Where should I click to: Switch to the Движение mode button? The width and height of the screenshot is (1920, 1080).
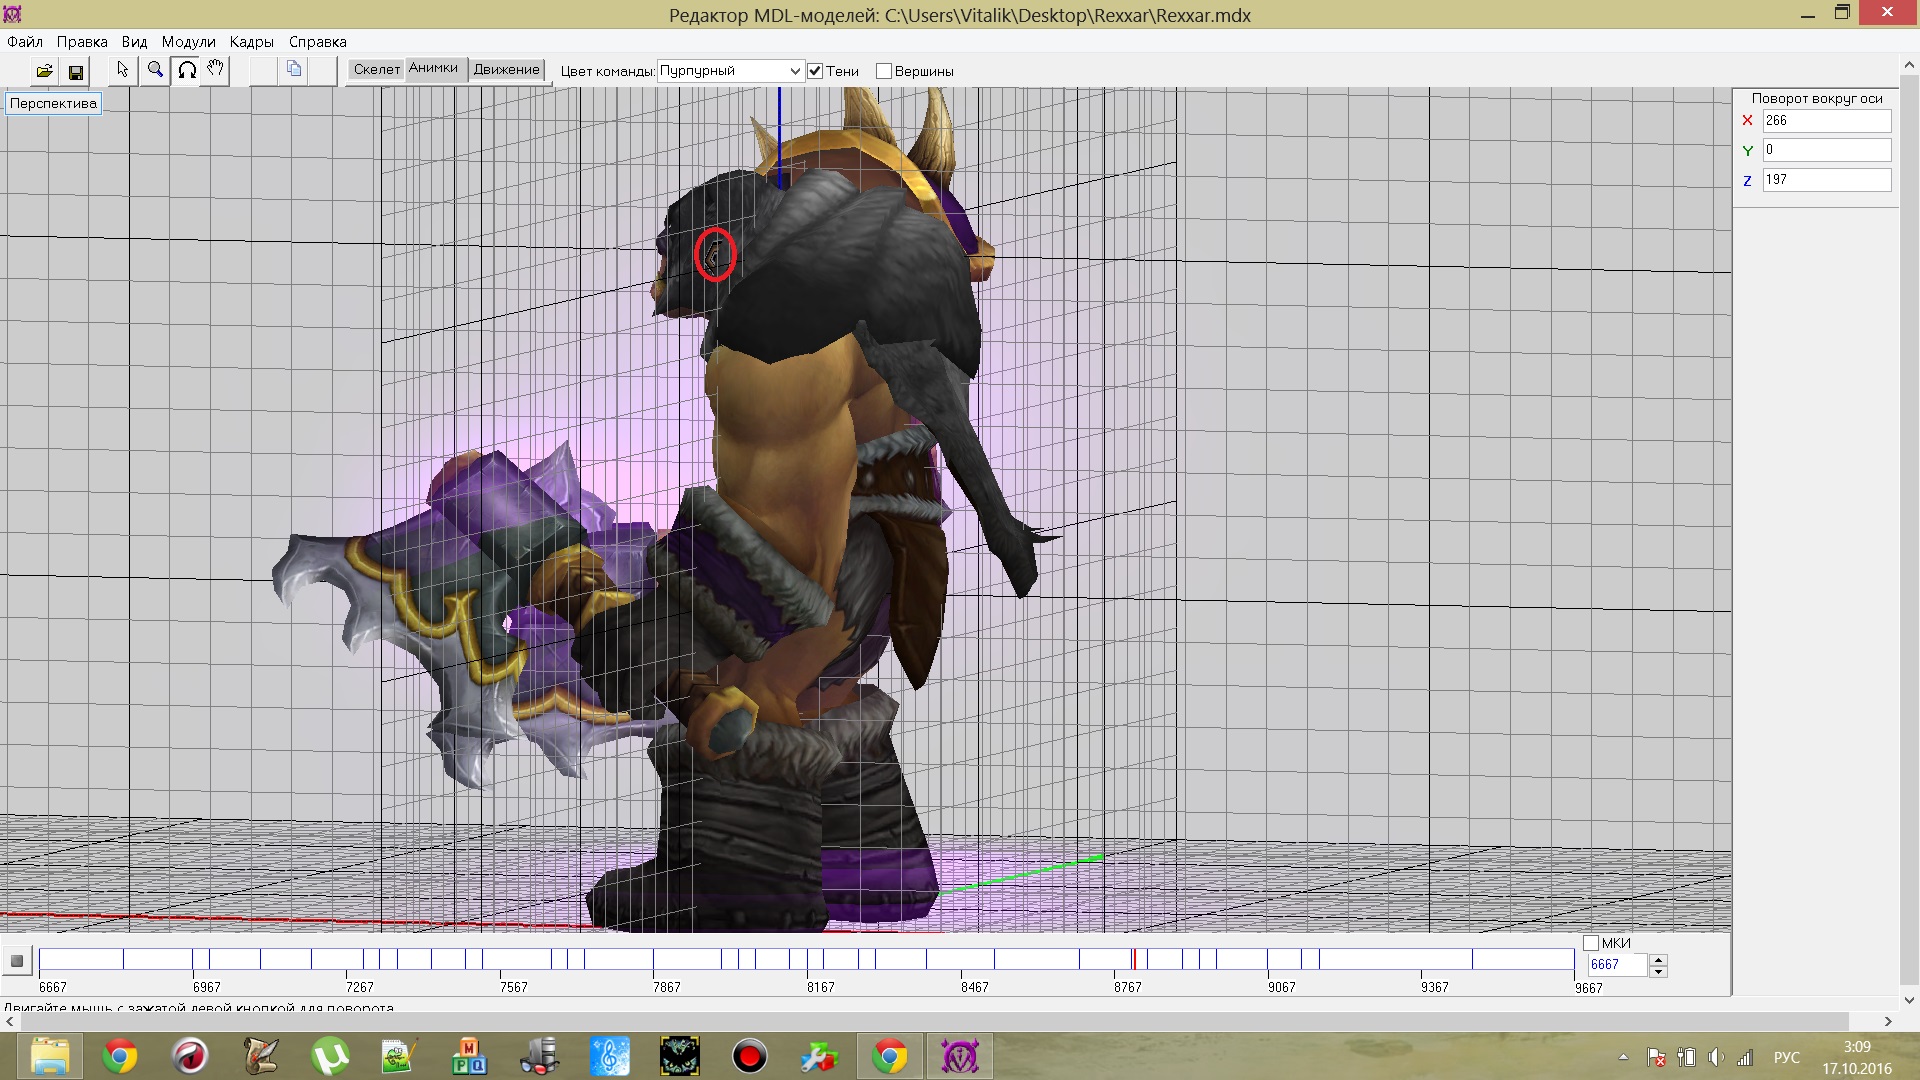(506, 69)
